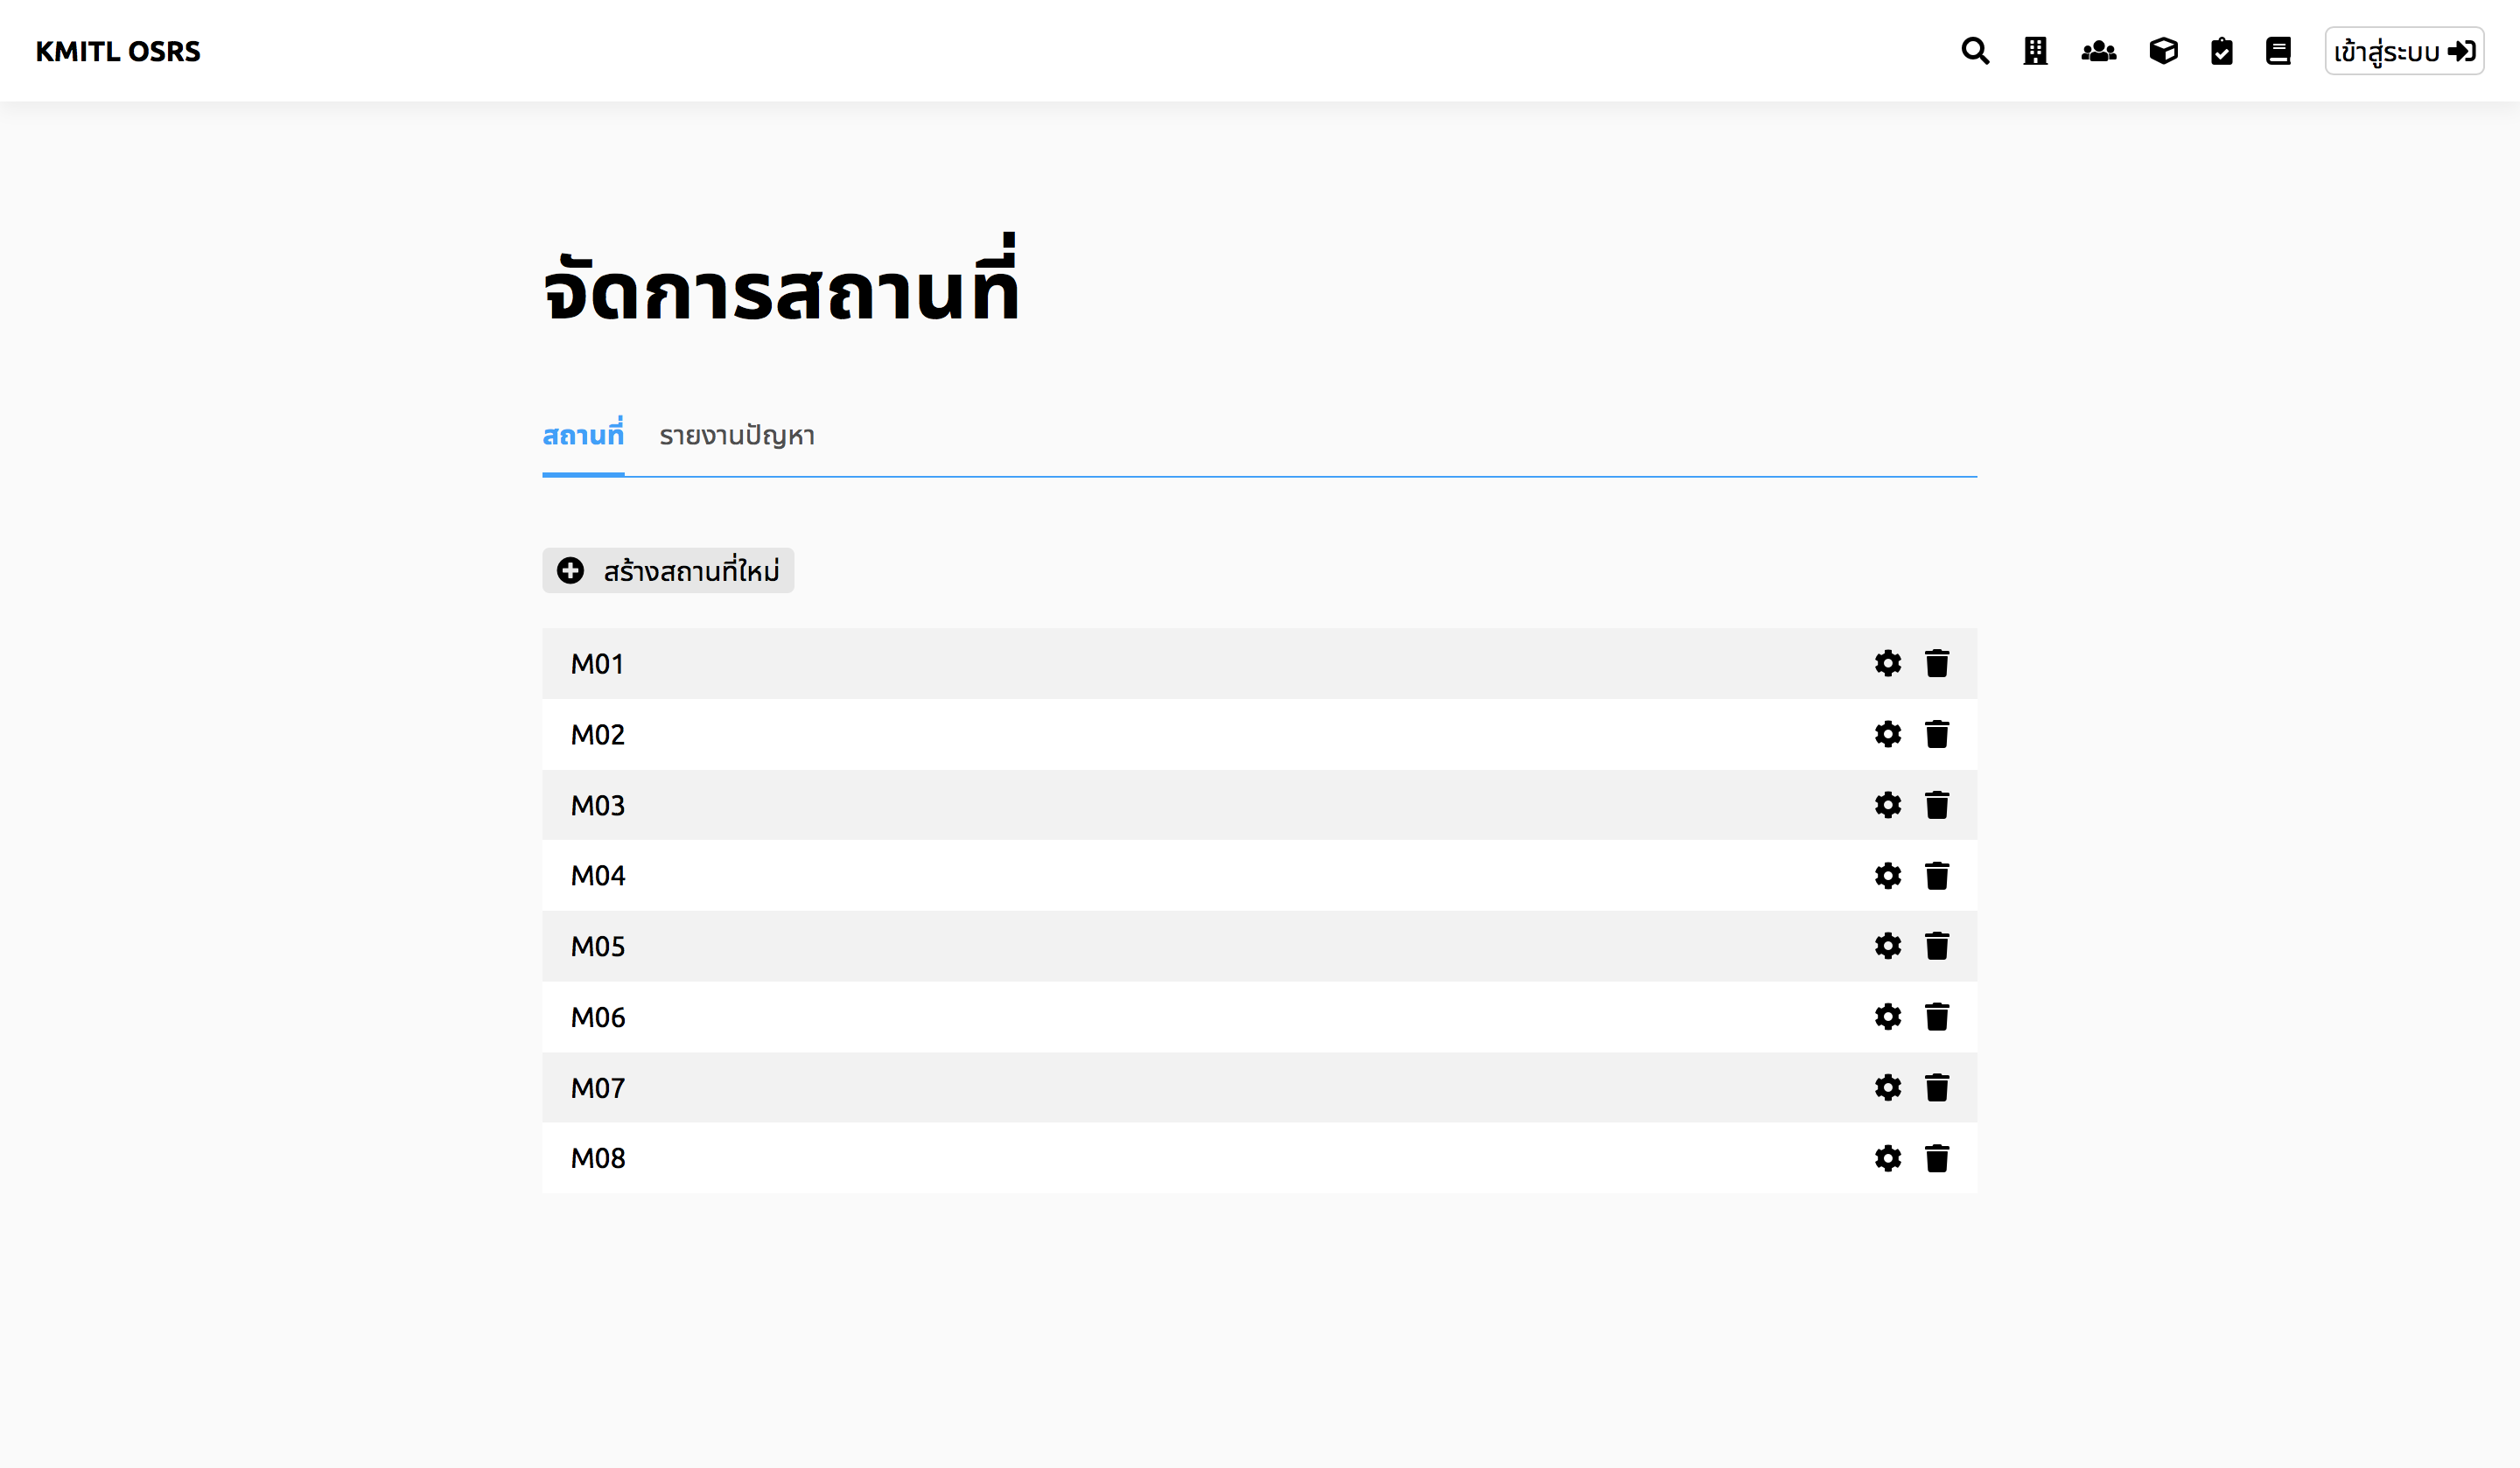Image resolution: width=2520 pixels, height=1468 pixels.
Task: Open the building icon in top navigation
Action: (x=2035, y=51)
